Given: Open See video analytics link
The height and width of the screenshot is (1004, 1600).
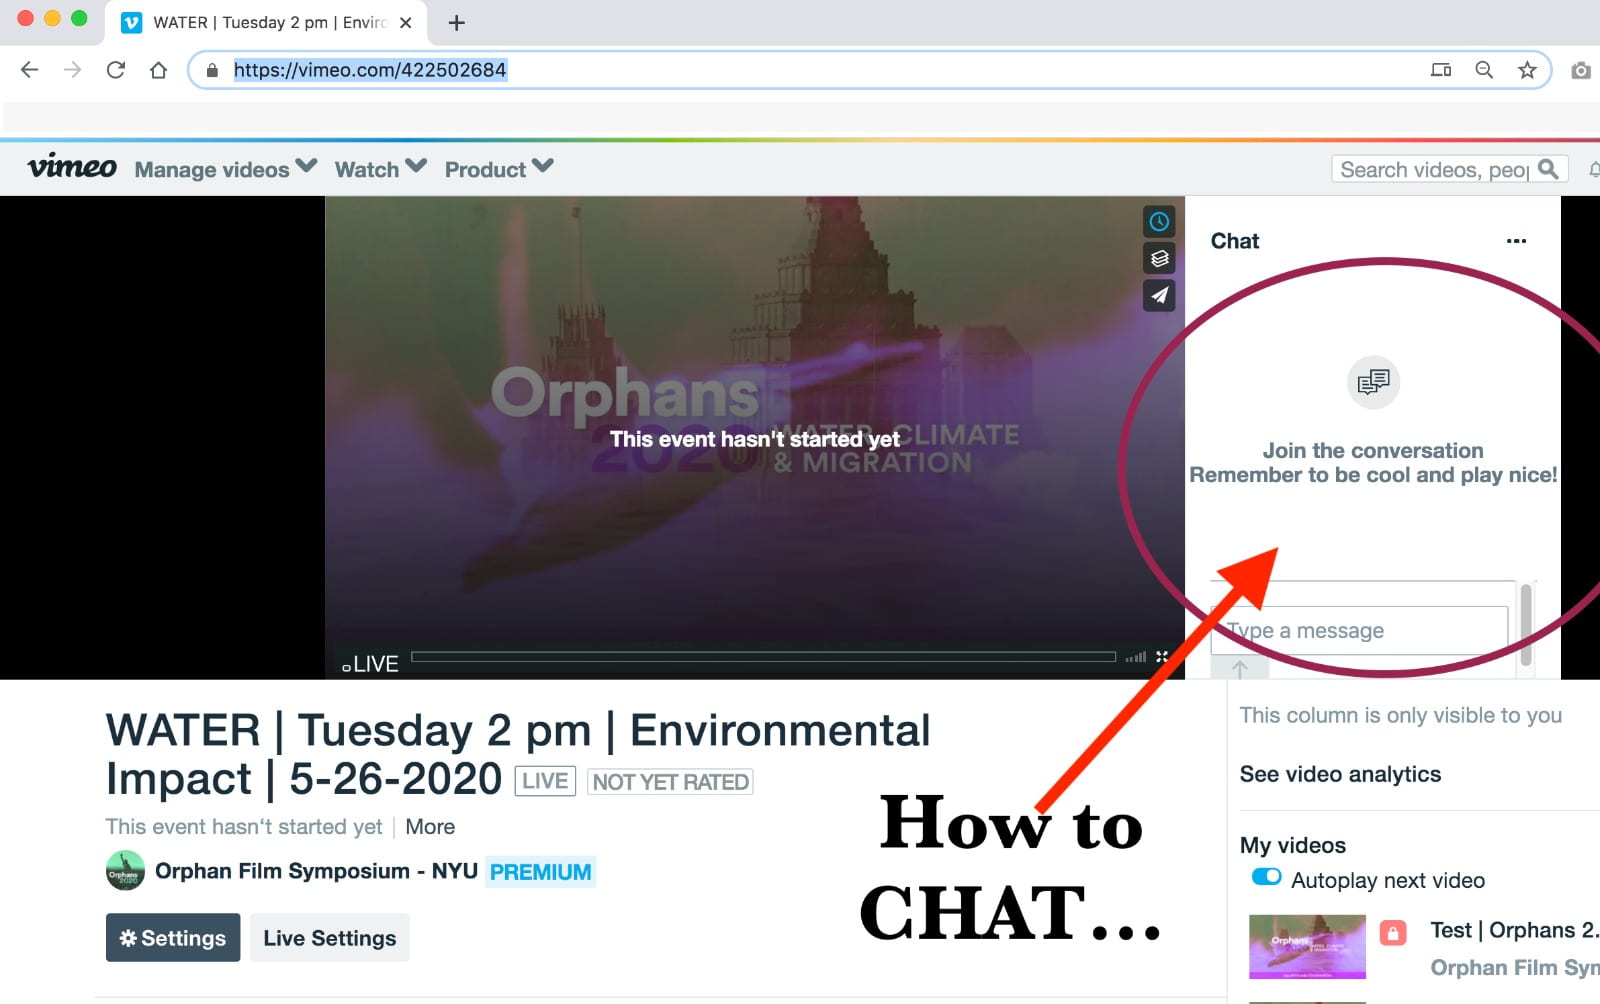Looking at the screenshot, I should [x=1340, y=774].
